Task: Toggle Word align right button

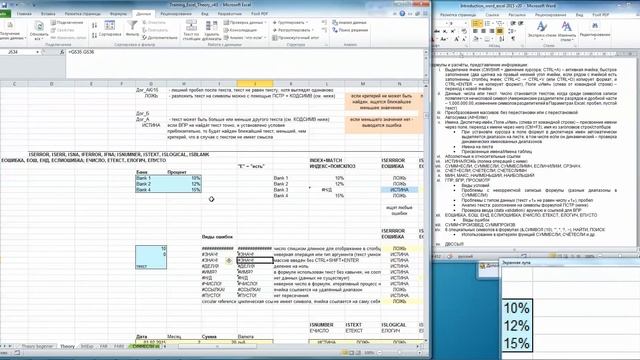Action: [492, 31]
